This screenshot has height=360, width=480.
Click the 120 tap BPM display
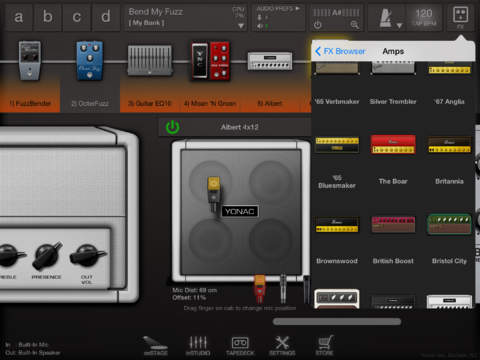click(424, 17)
